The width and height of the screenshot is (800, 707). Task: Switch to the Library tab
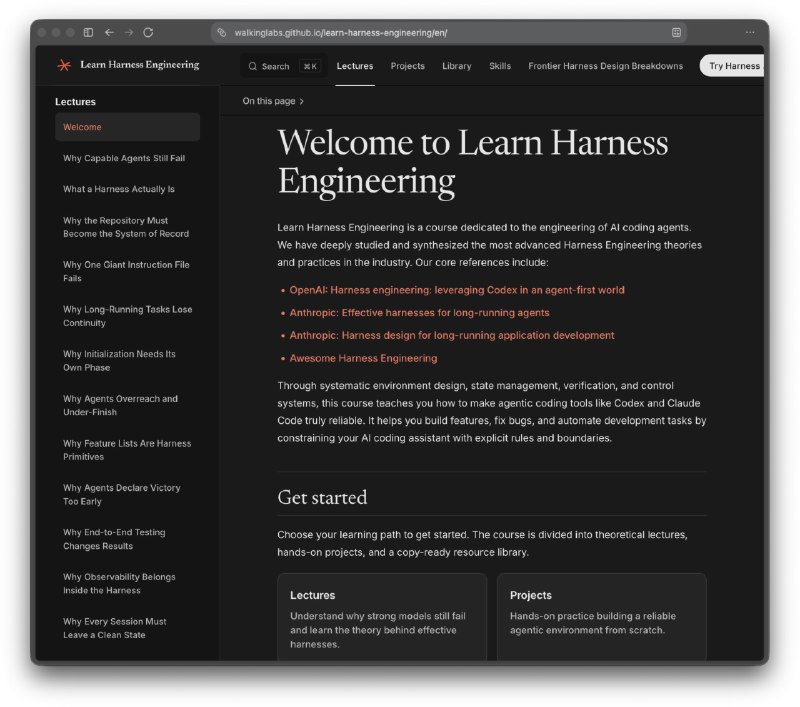point(457,66)
